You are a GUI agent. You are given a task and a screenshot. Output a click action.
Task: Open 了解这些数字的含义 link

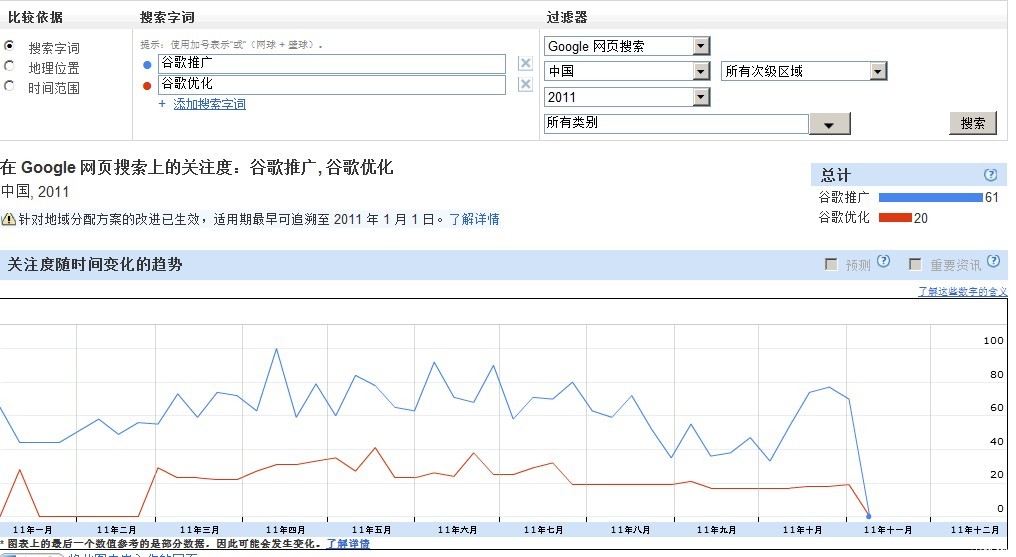point(963,291)
